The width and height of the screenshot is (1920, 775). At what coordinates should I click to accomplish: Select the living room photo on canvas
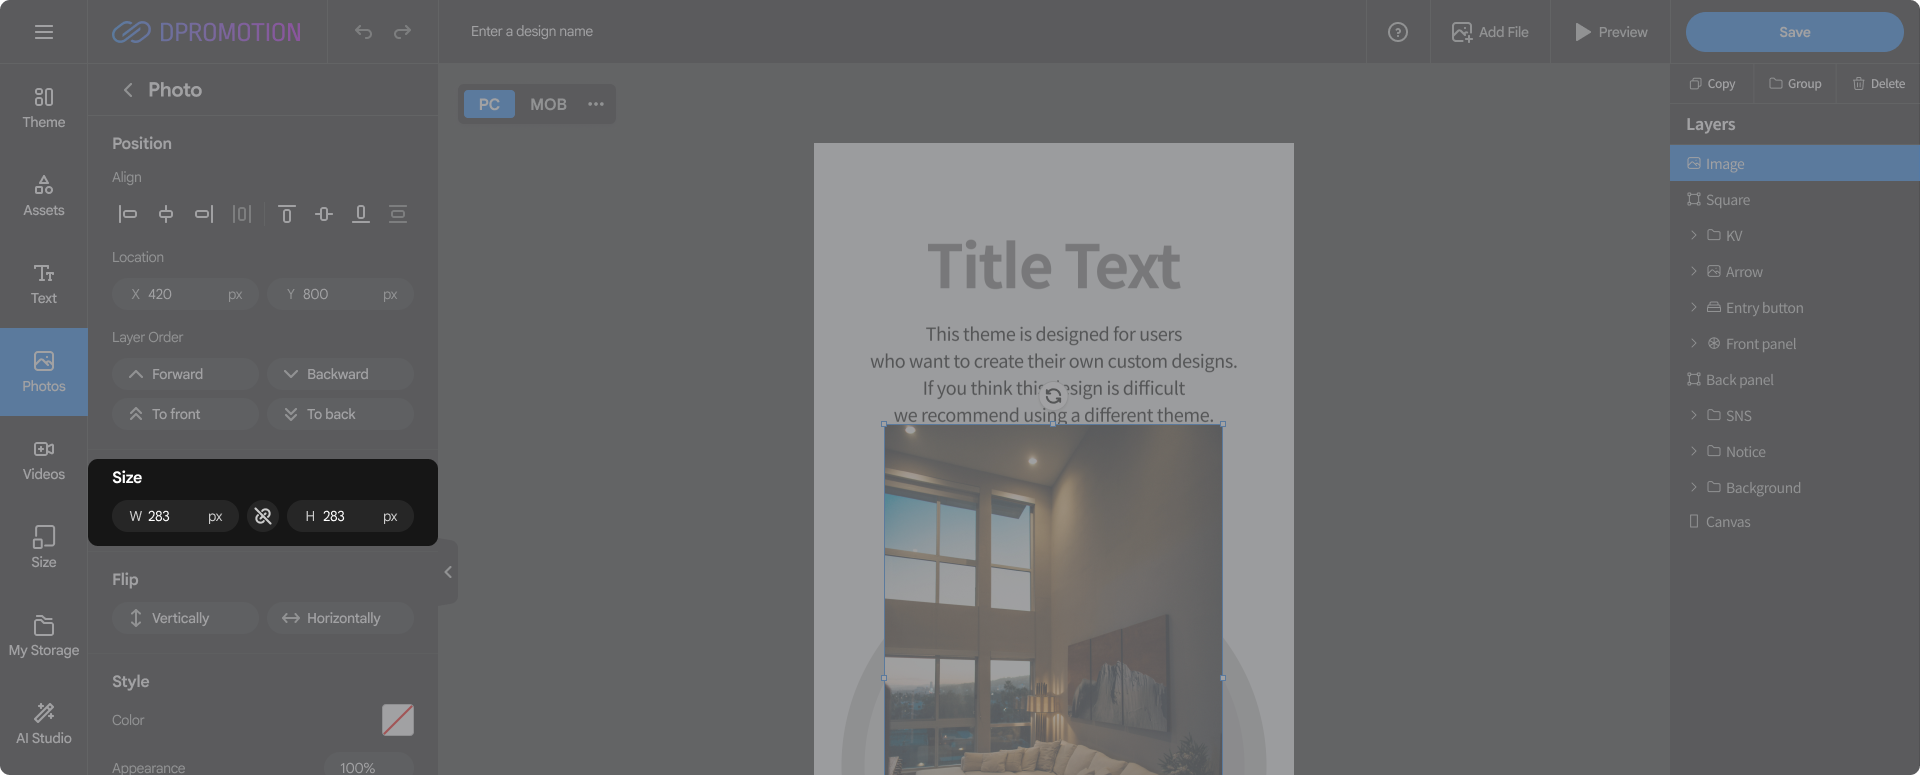point(1053,599)
